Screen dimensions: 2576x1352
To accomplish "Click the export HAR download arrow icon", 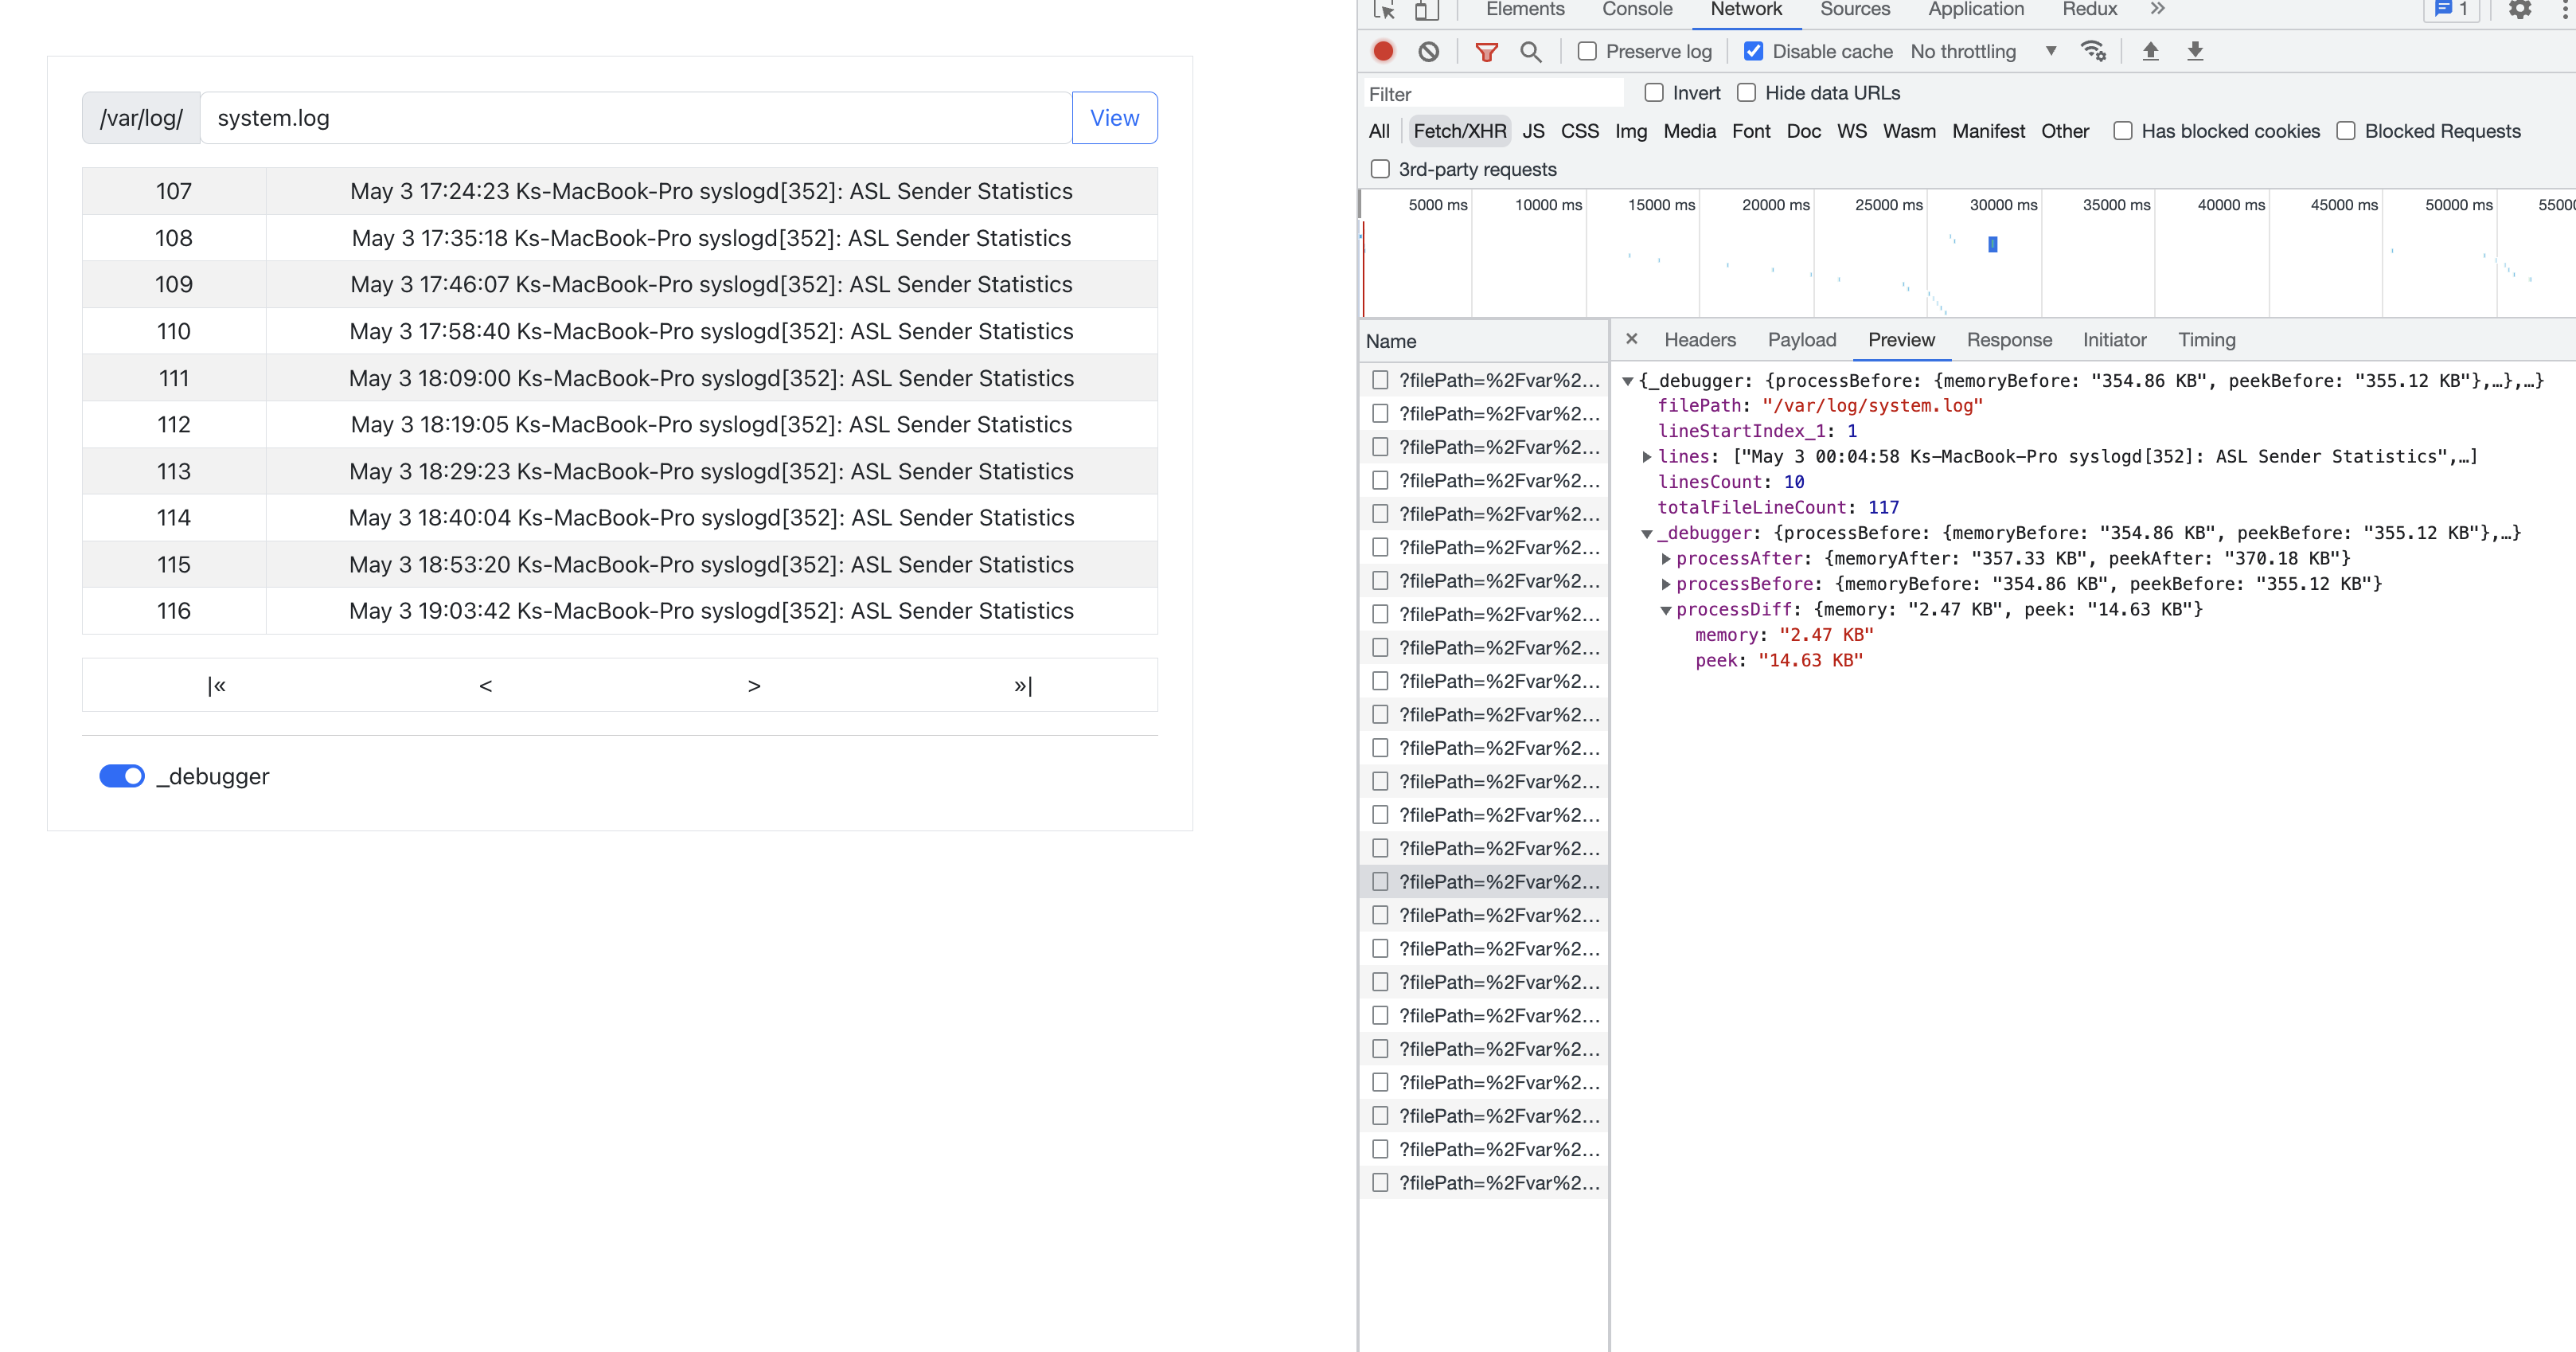I will (x=2195, y=51).
